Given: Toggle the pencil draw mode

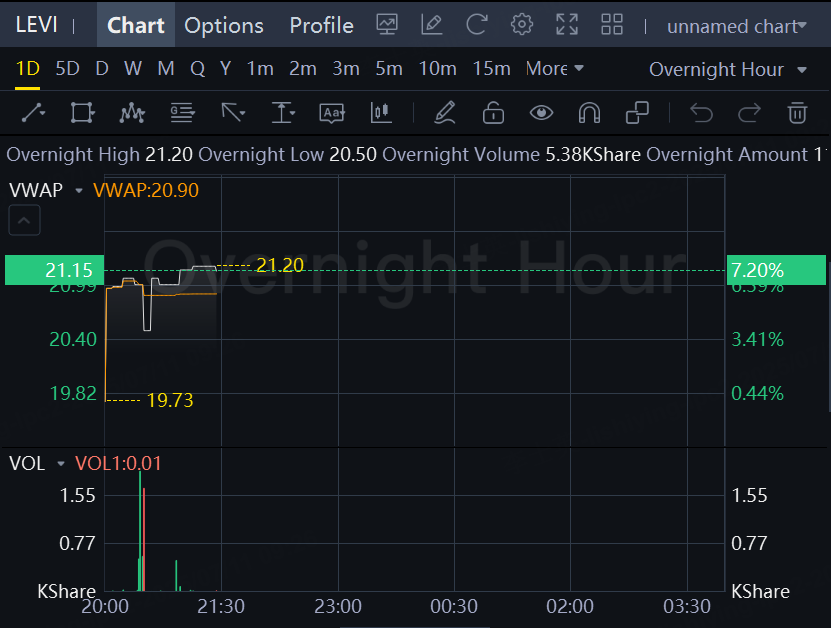Looking at the screenshot, I should [445, 113].
